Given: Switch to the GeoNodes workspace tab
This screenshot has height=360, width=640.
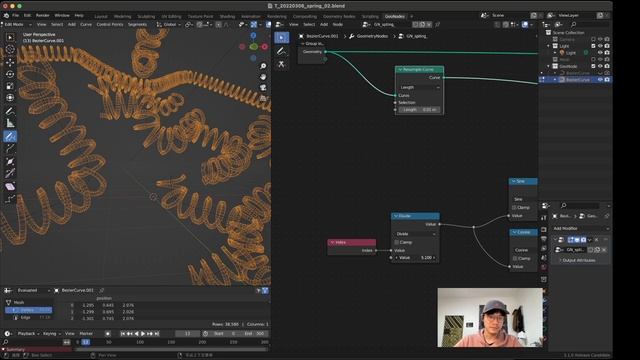Looking at the screenshot, I should 395,16.
